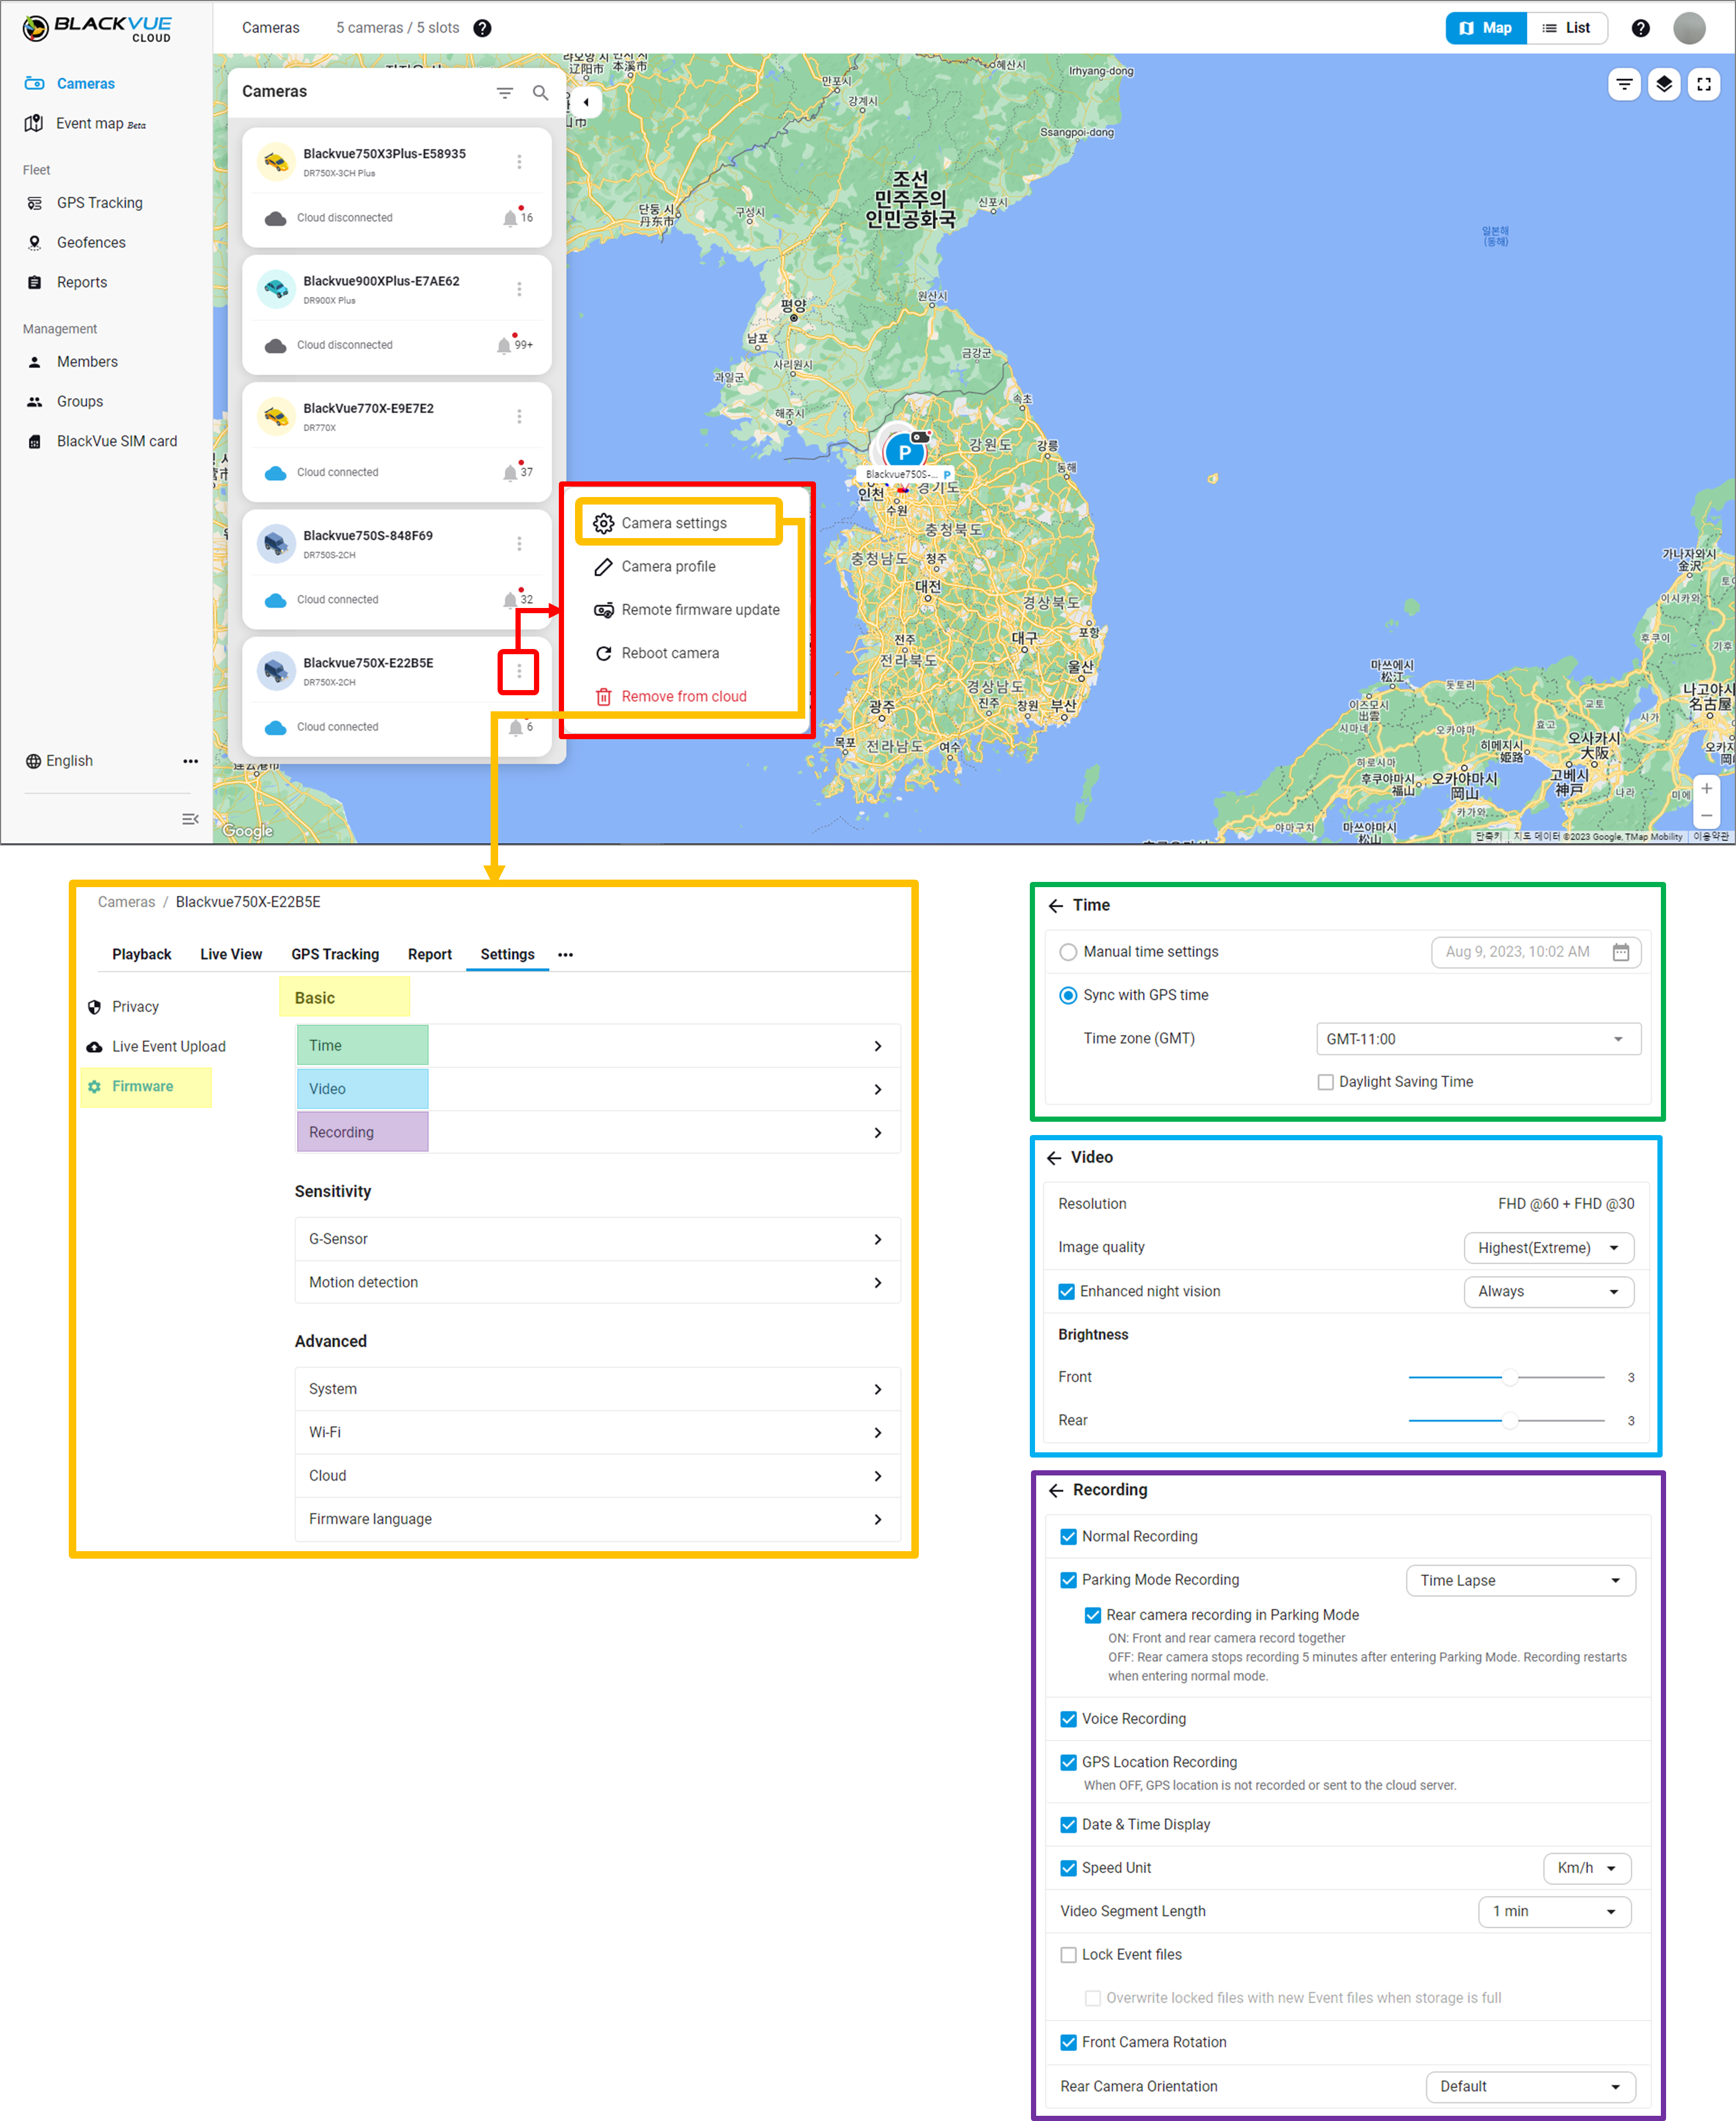Expand the G-Sensor settings row
Image resolution: width=1736 pixels, height=2121 pixels.
[597, 1239]
